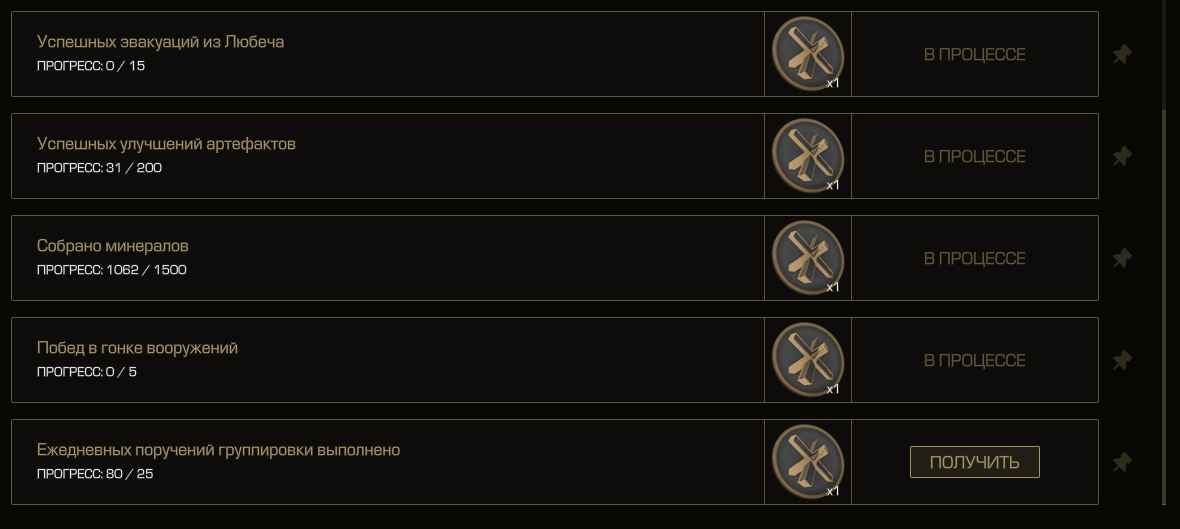Image resolution: width=1180 pixels, height=529 pixels.
Task: Pin the Любеч evacuations task
Action: point(1121,54)
